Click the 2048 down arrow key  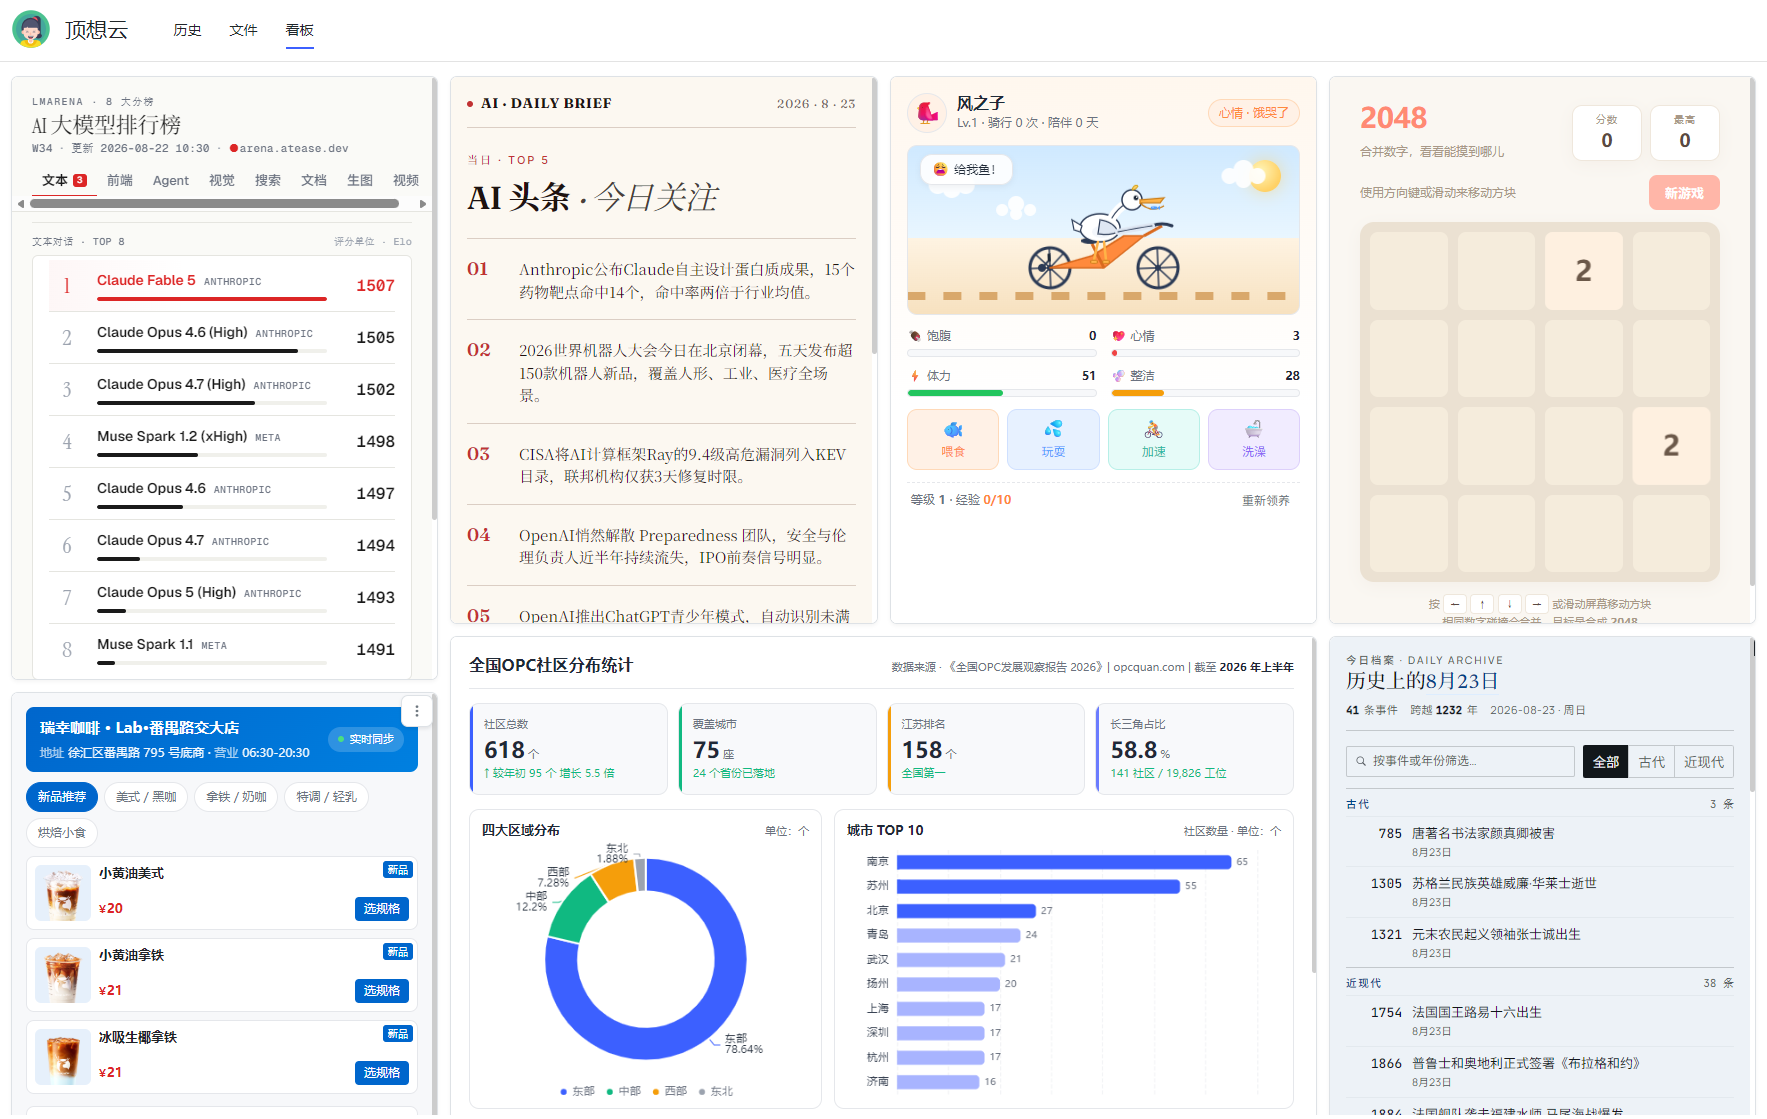tap(1509, 604)
